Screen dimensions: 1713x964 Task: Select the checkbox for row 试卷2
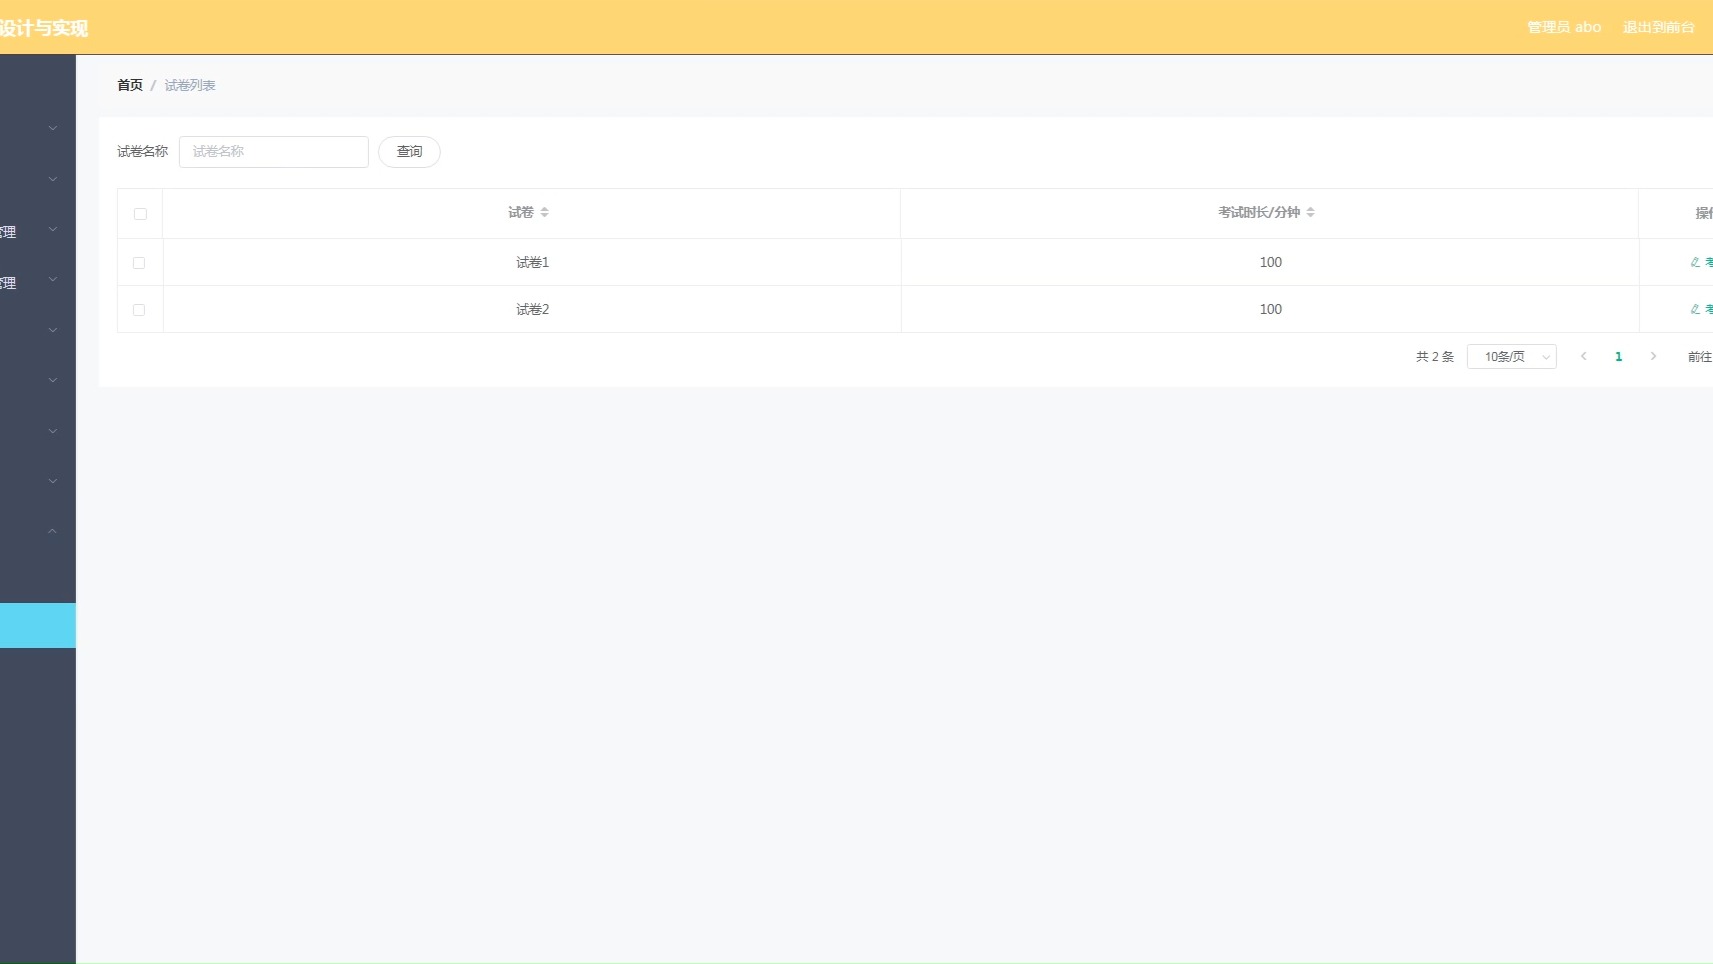[x=139, y=310]
